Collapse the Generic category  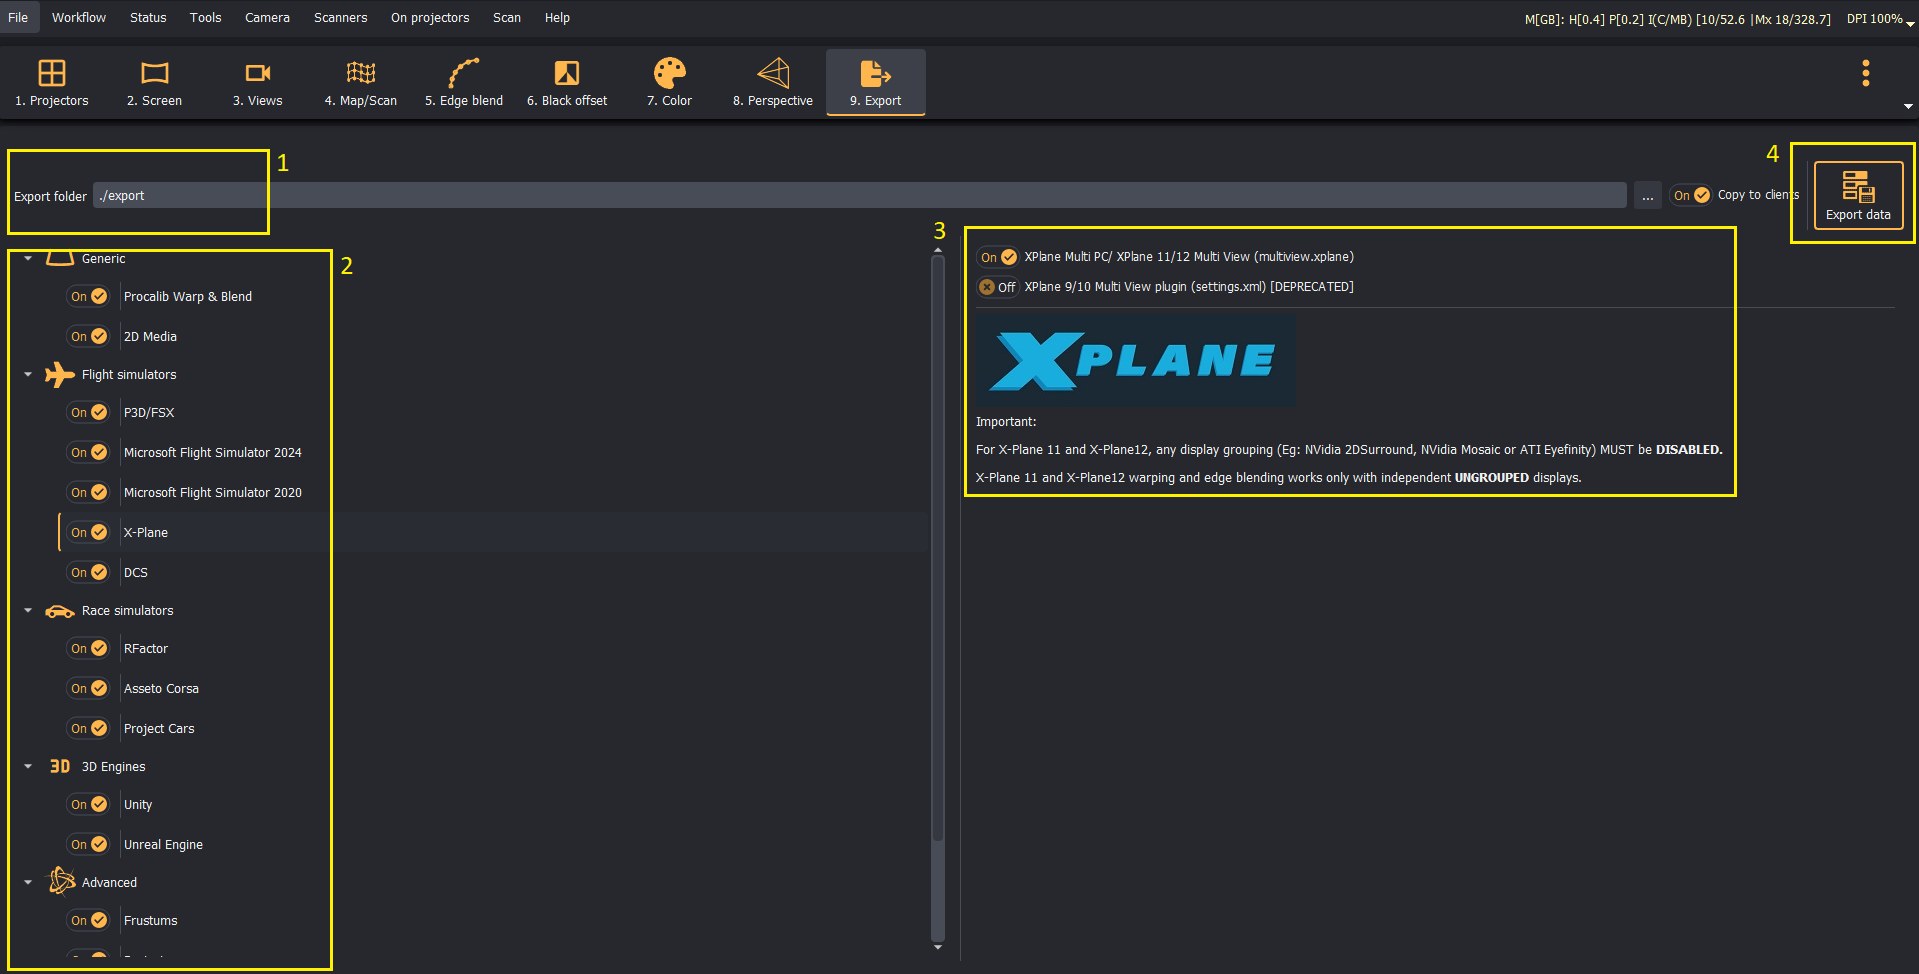(x=28, y=259)
